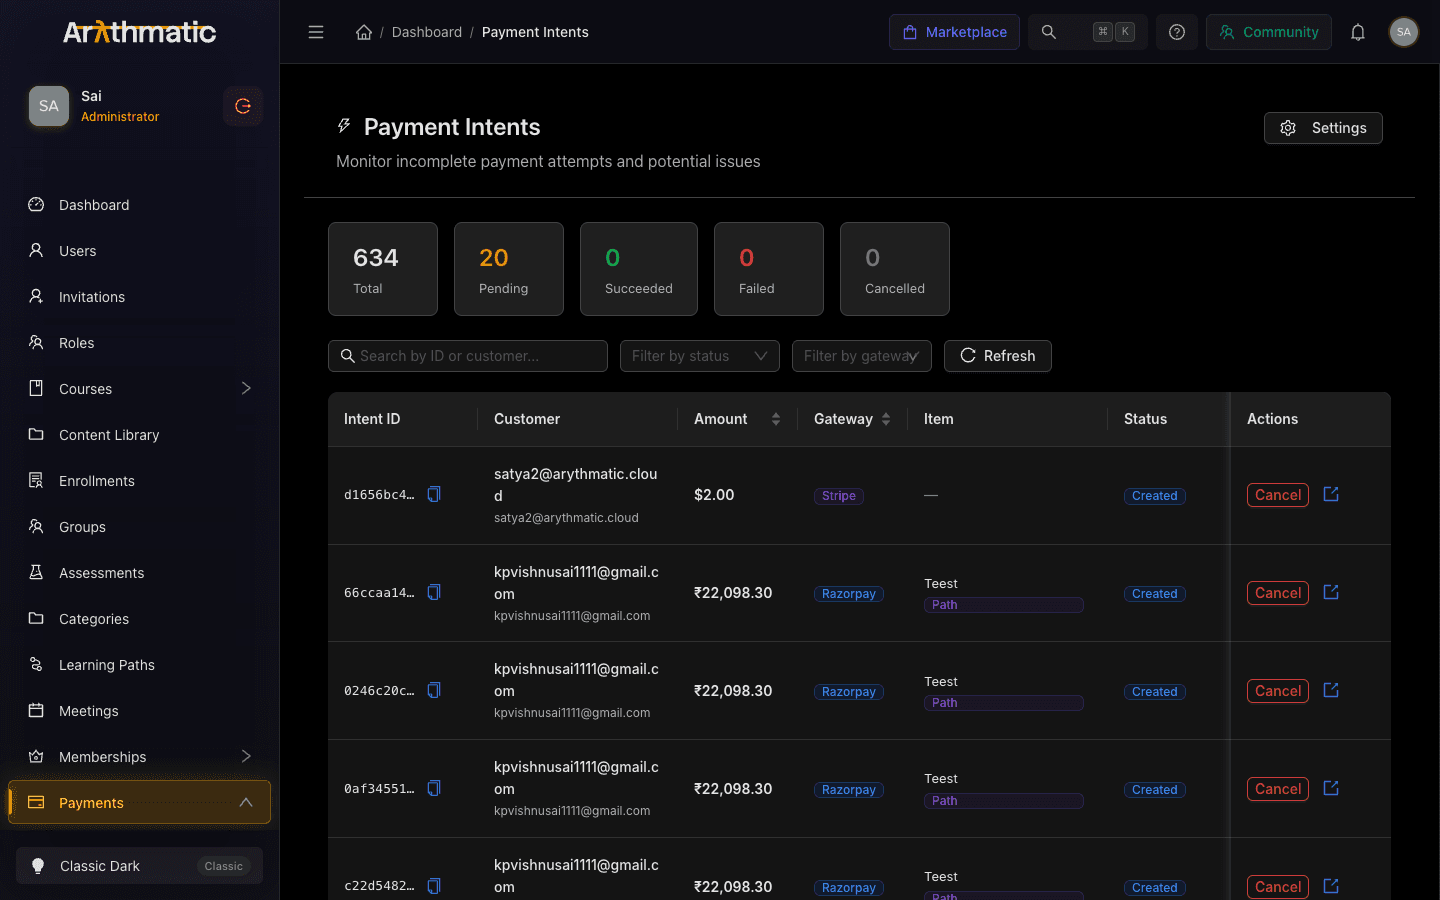Open Categories in the sidebar
1440x900 pixels.
tap(139, 618)
